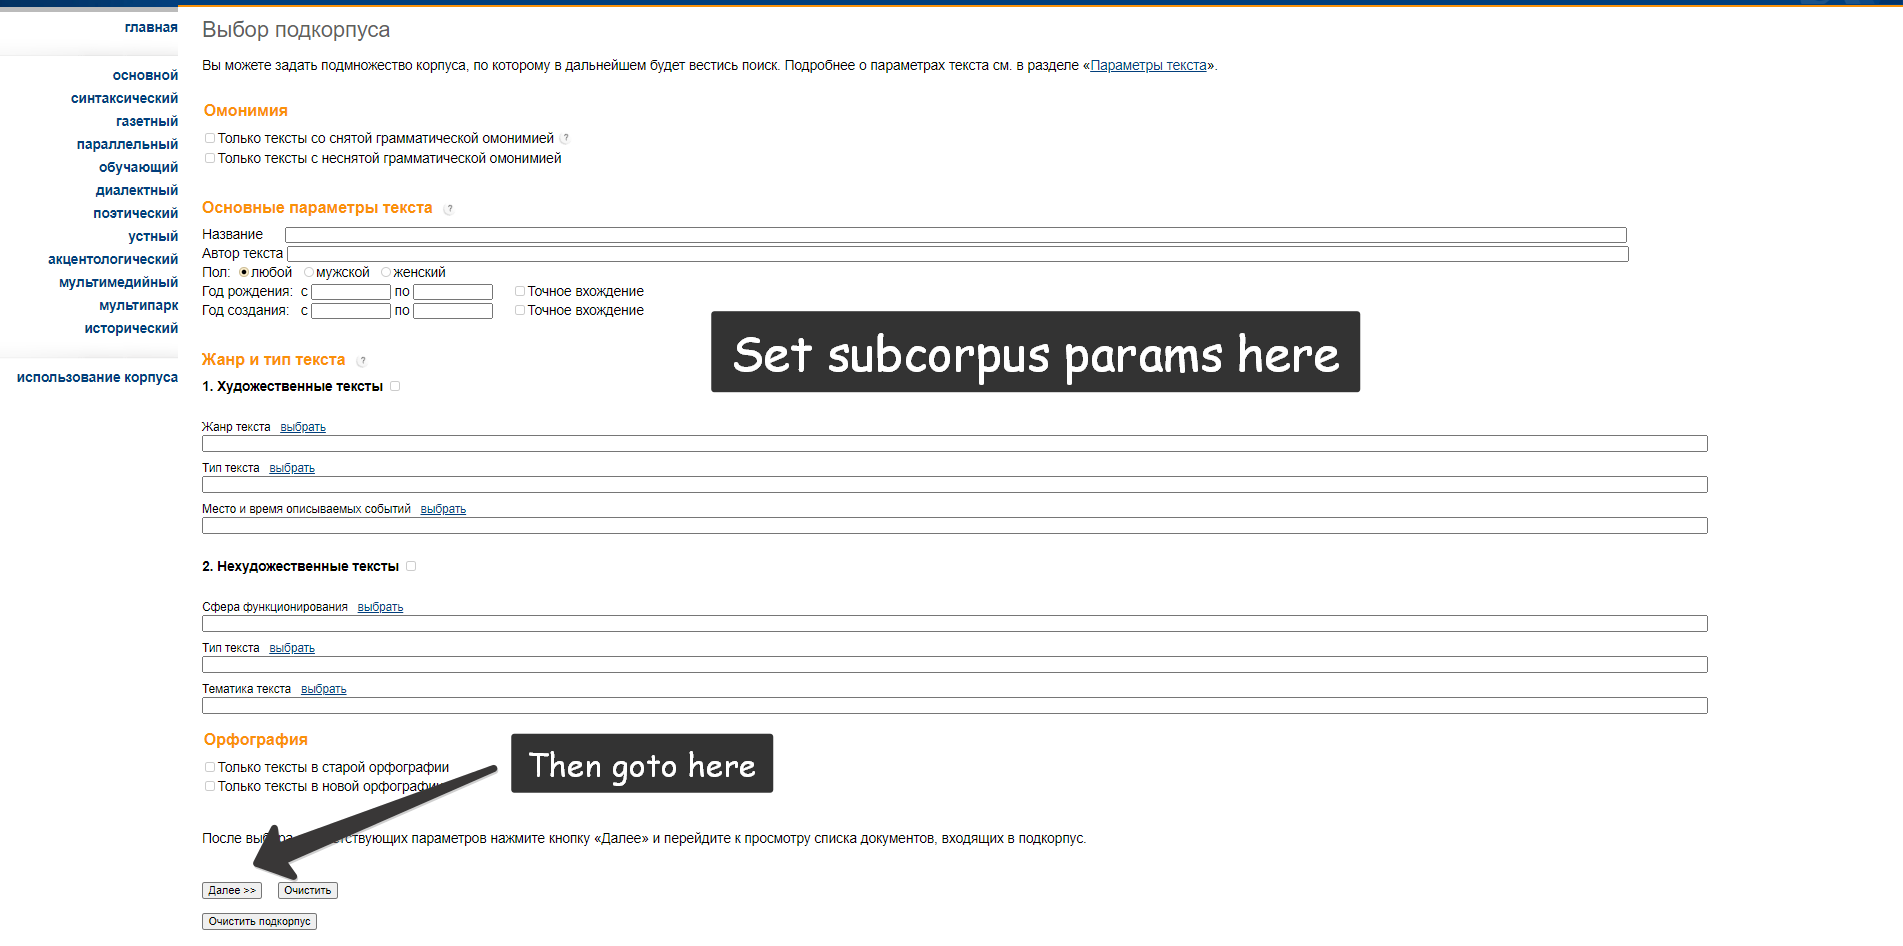Viewport: 1903px width, 946px height.
Task: Focus the Год рождения 'с' start field
Action: pyautogui.click(x=351, y=292)
